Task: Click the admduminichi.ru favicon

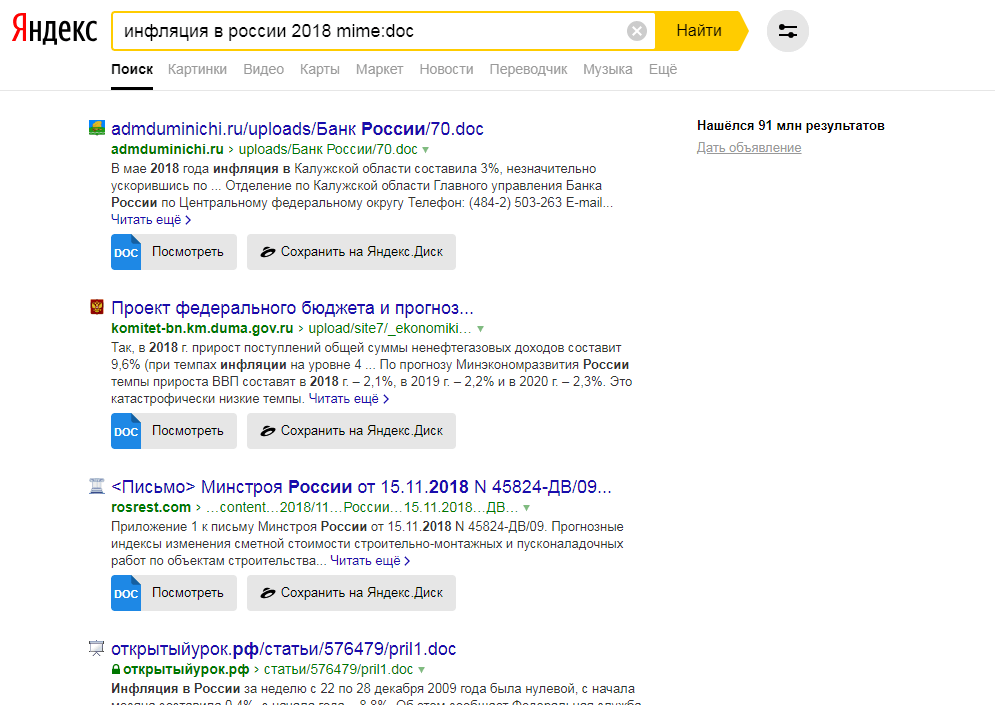Action: click(x=96, y=128)
